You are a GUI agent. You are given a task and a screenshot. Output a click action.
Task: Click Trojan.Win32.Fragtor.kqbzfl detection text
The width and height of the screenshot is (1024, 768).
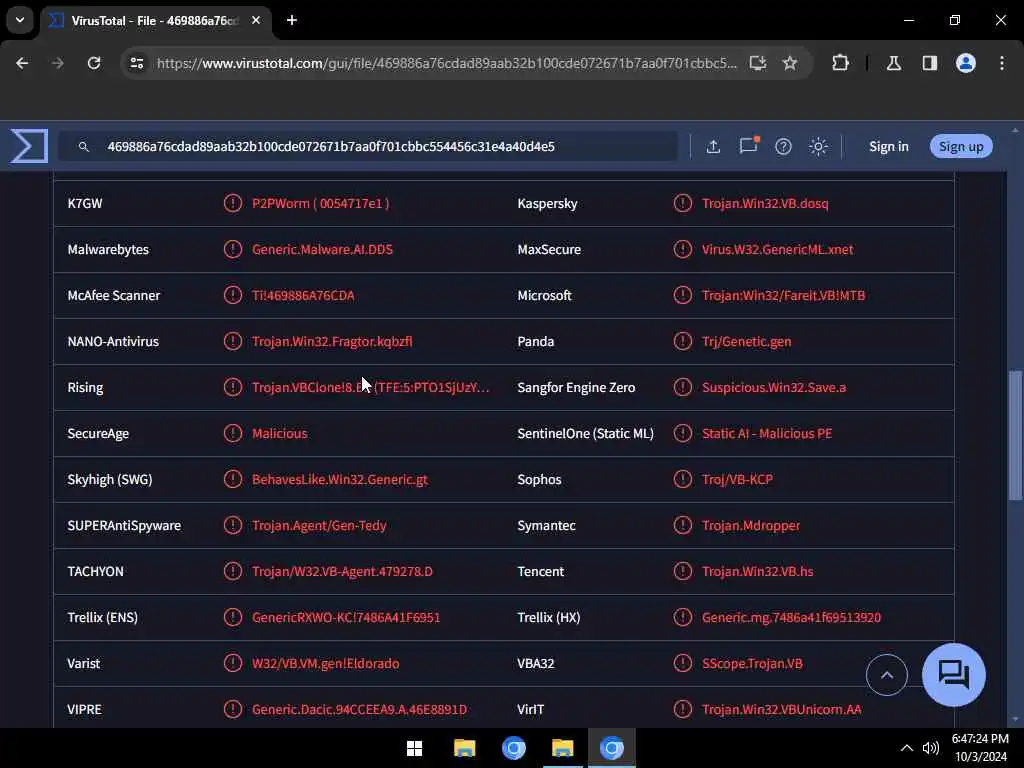[332, 341]
